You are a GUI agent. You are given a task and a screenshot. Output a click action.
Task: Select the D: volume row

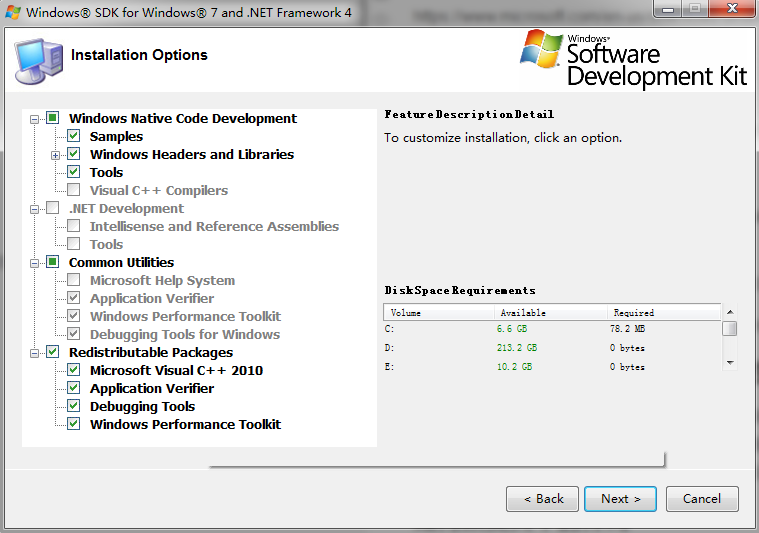(552, 348)
